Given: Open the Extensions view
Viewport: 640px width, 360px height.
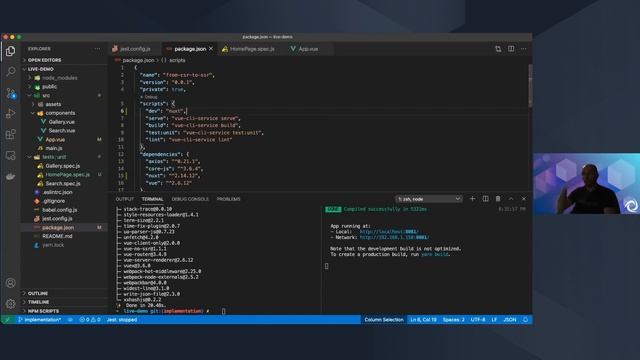Looking at the screenshot, I should (11, 134).
